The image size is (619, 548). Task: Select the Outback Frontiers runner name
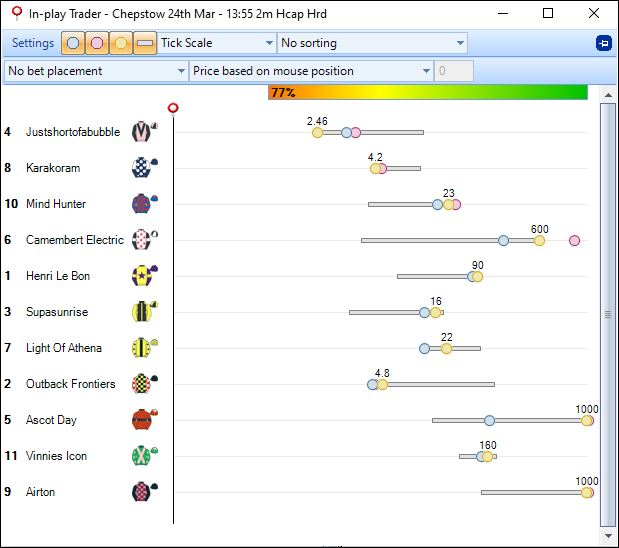[x=71, y=384]
